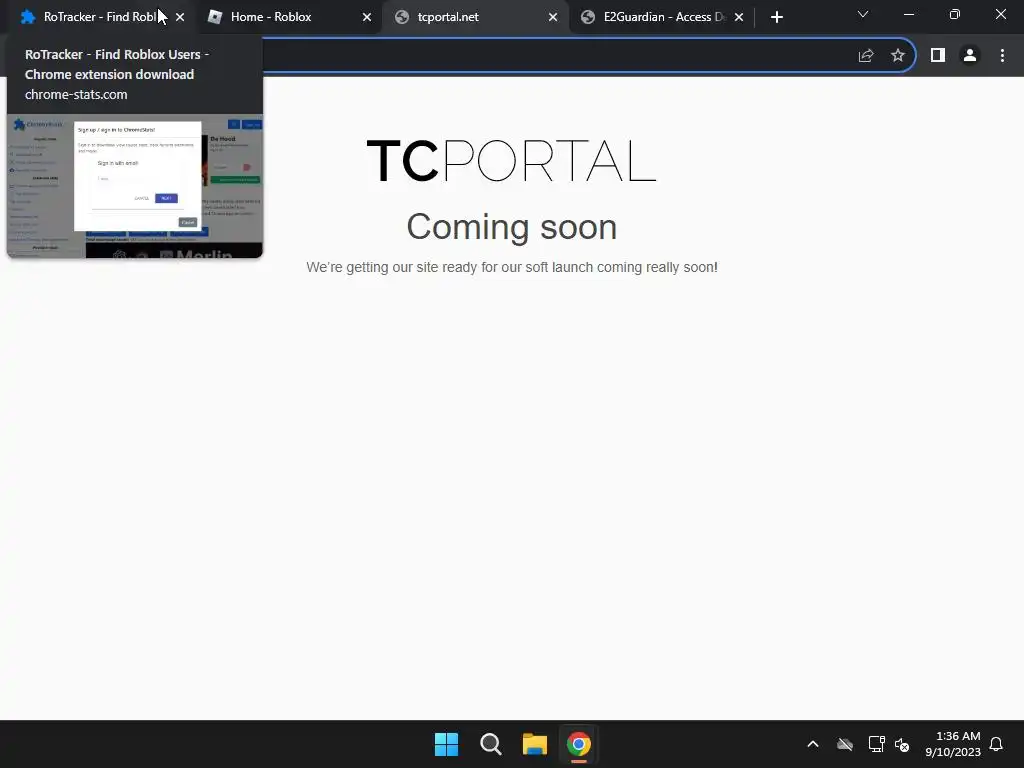Toggle the Chrome side panel
This screenshot has height=768, width=1024.
[x=938, y=56]
